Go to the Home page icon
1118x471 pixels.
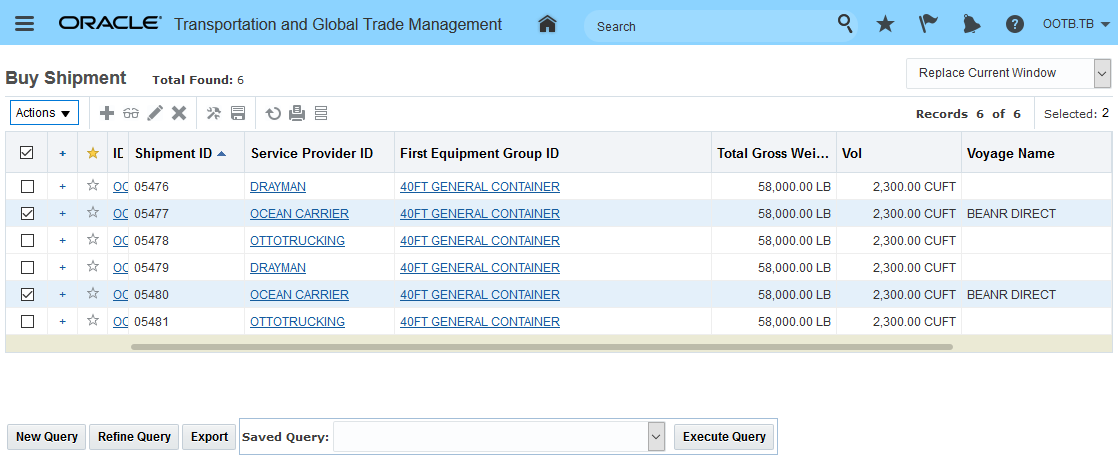click(x=547, y=24)
